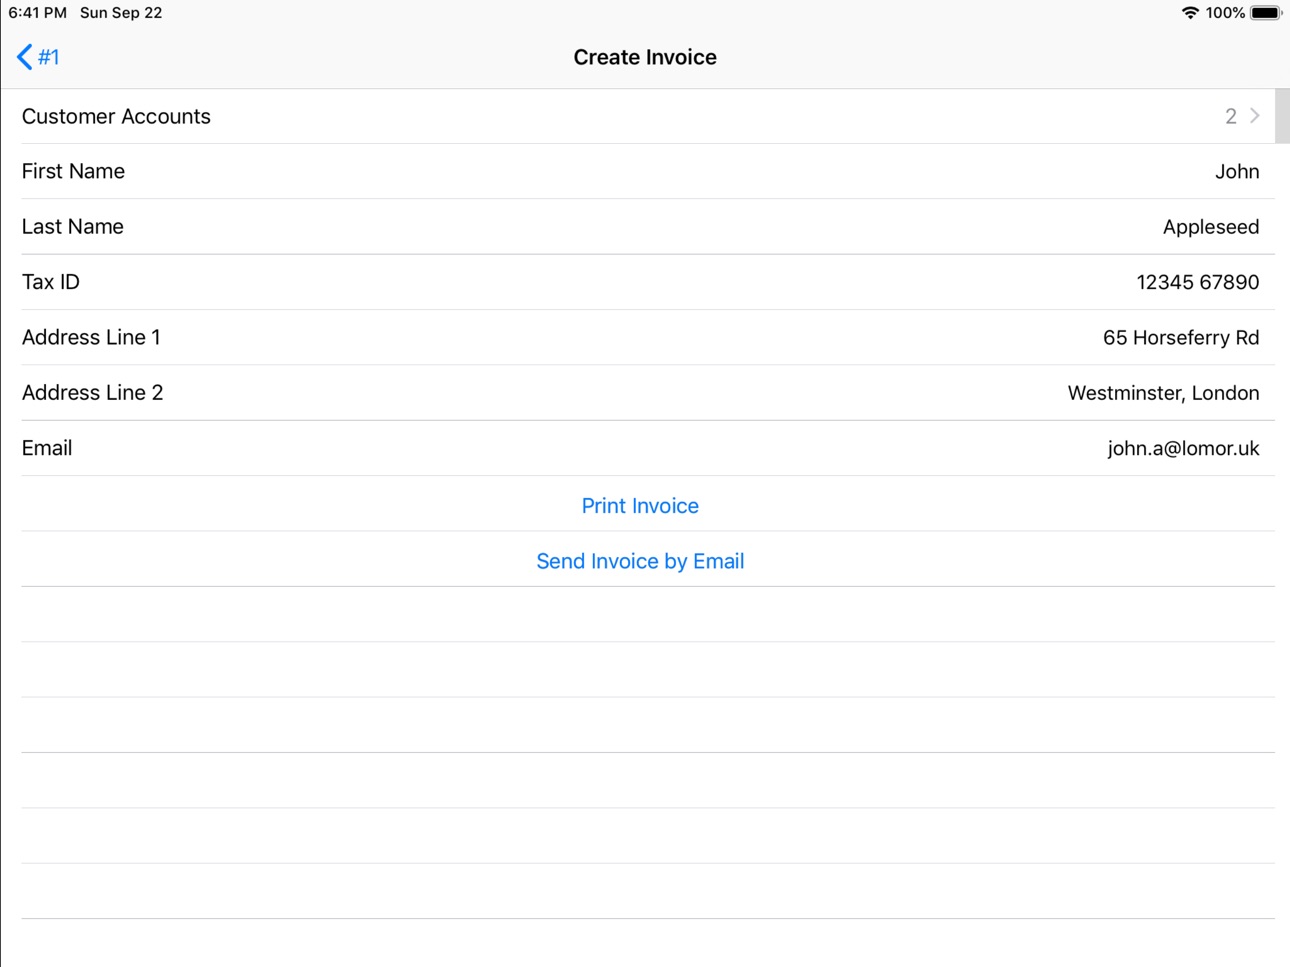Tap the Address Line 1 label
Screen dimensions: 1290x967
click(91, 337)
